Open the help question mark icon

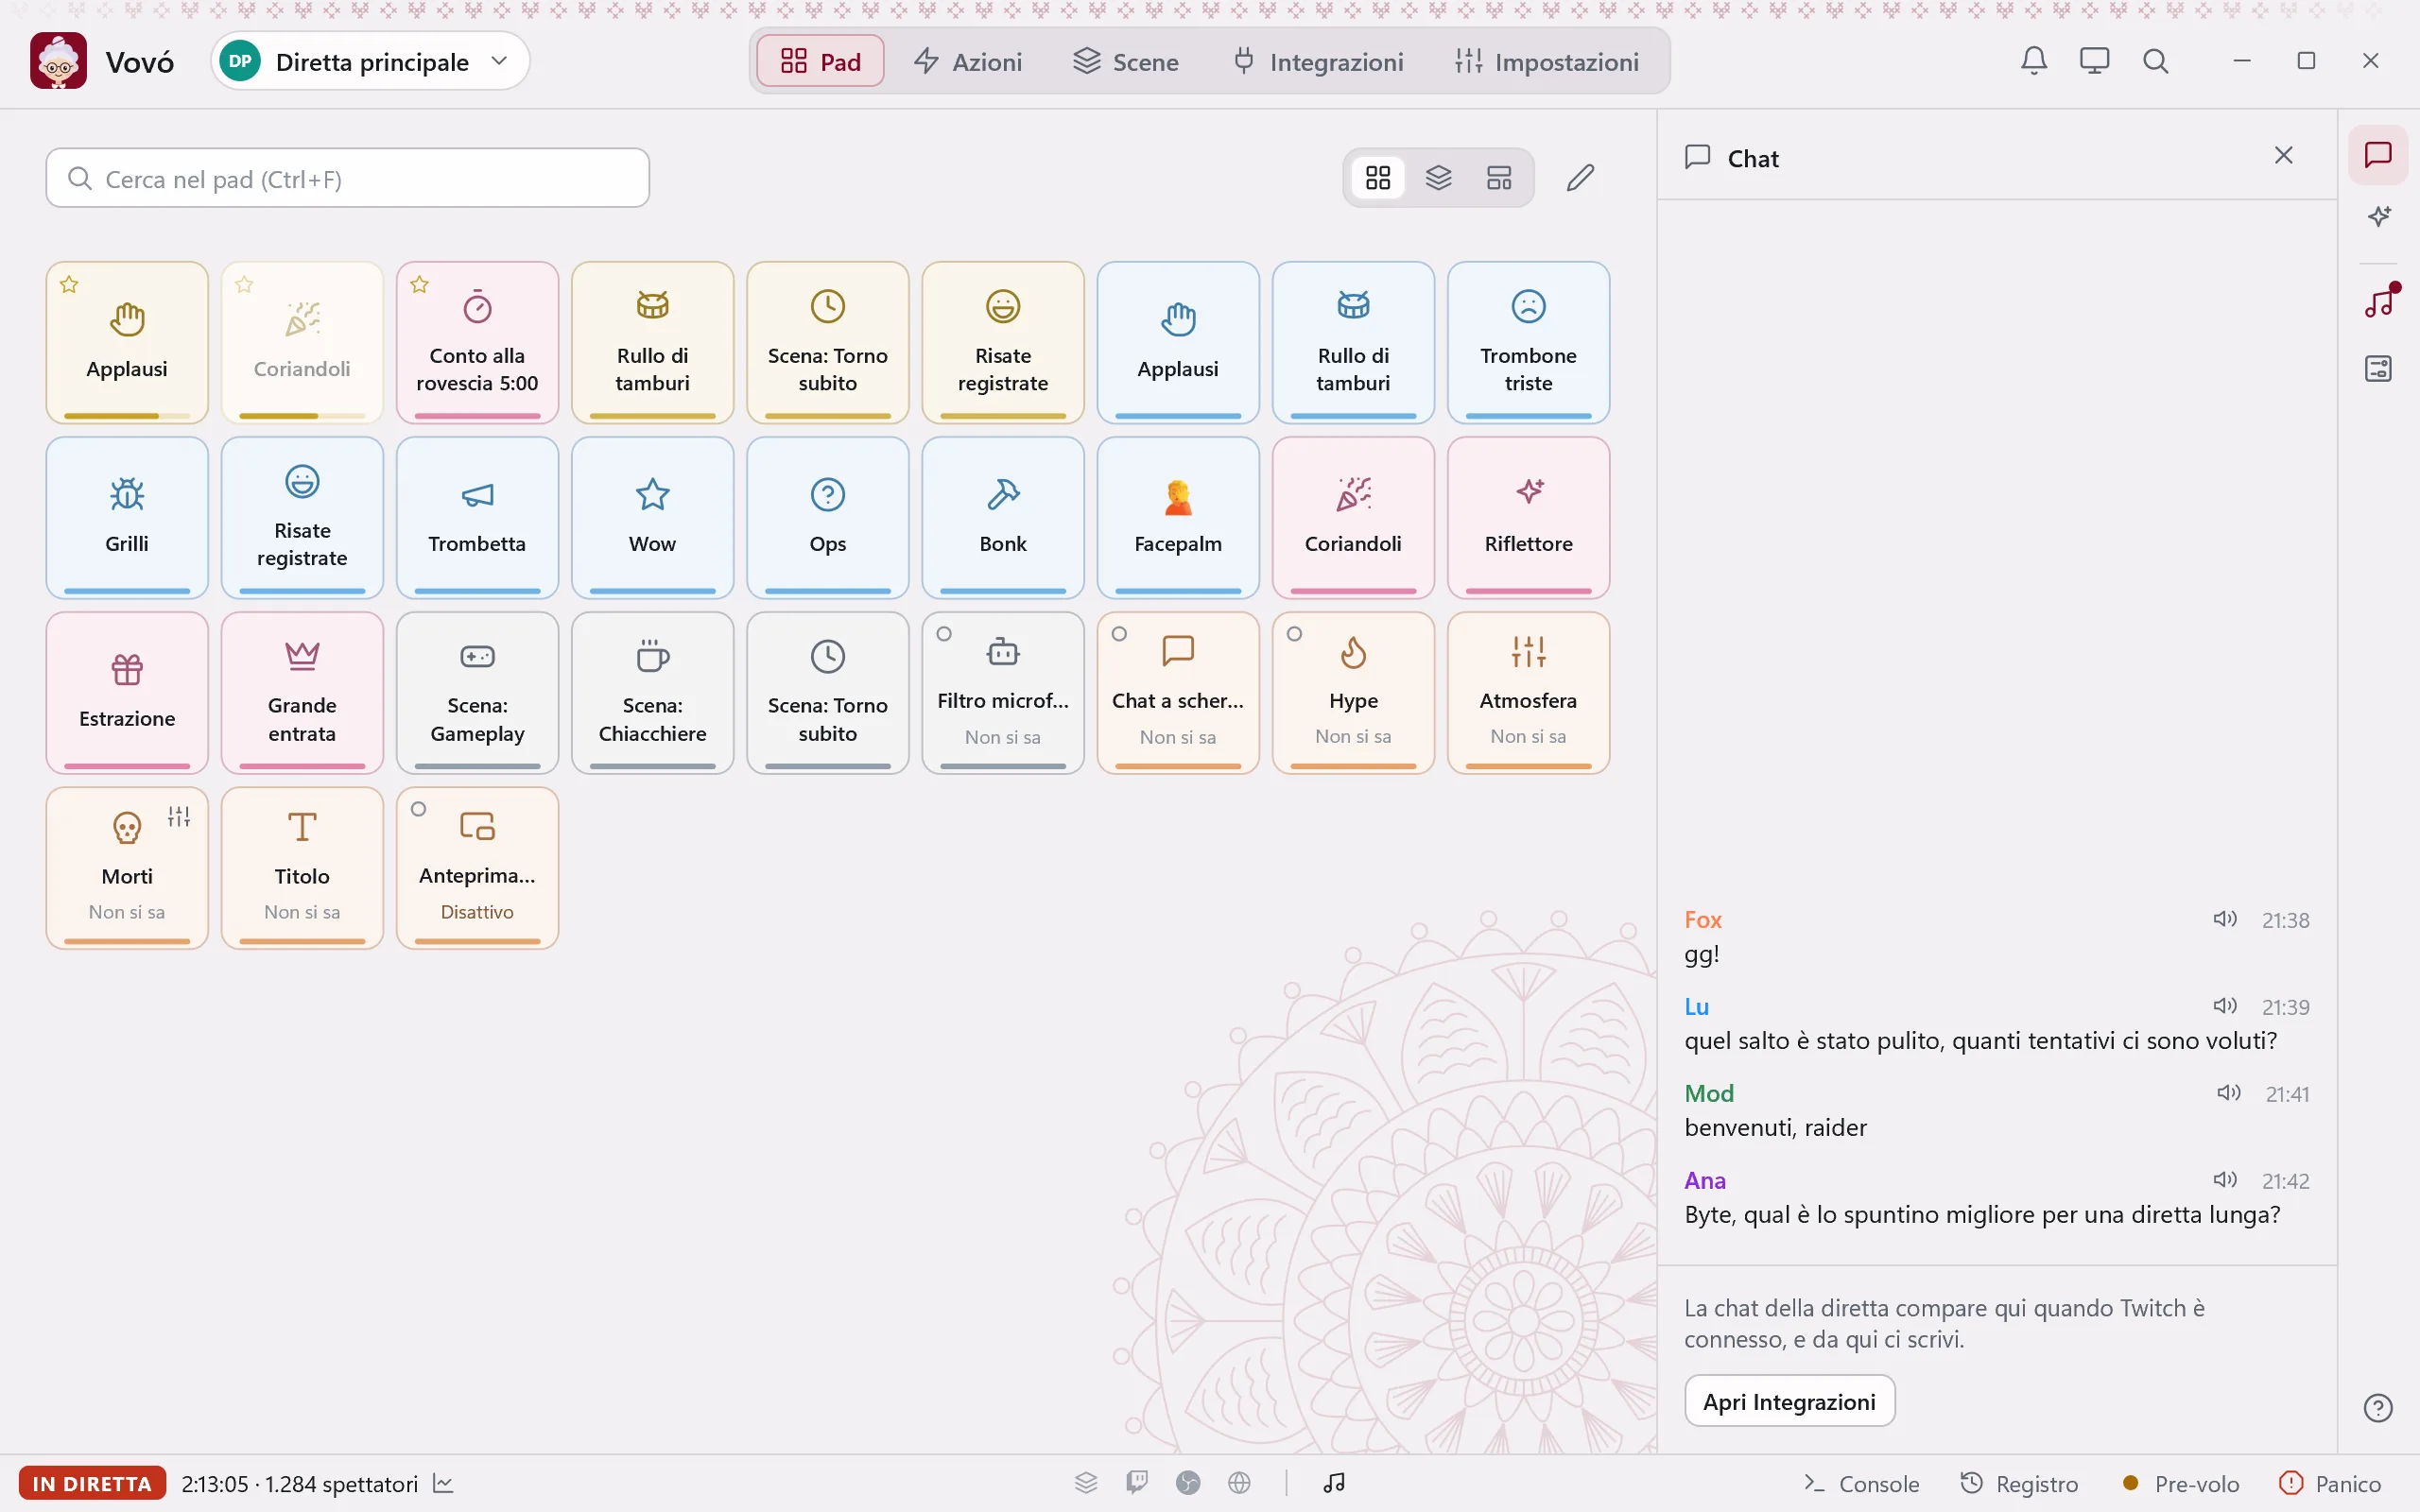2378,1408
